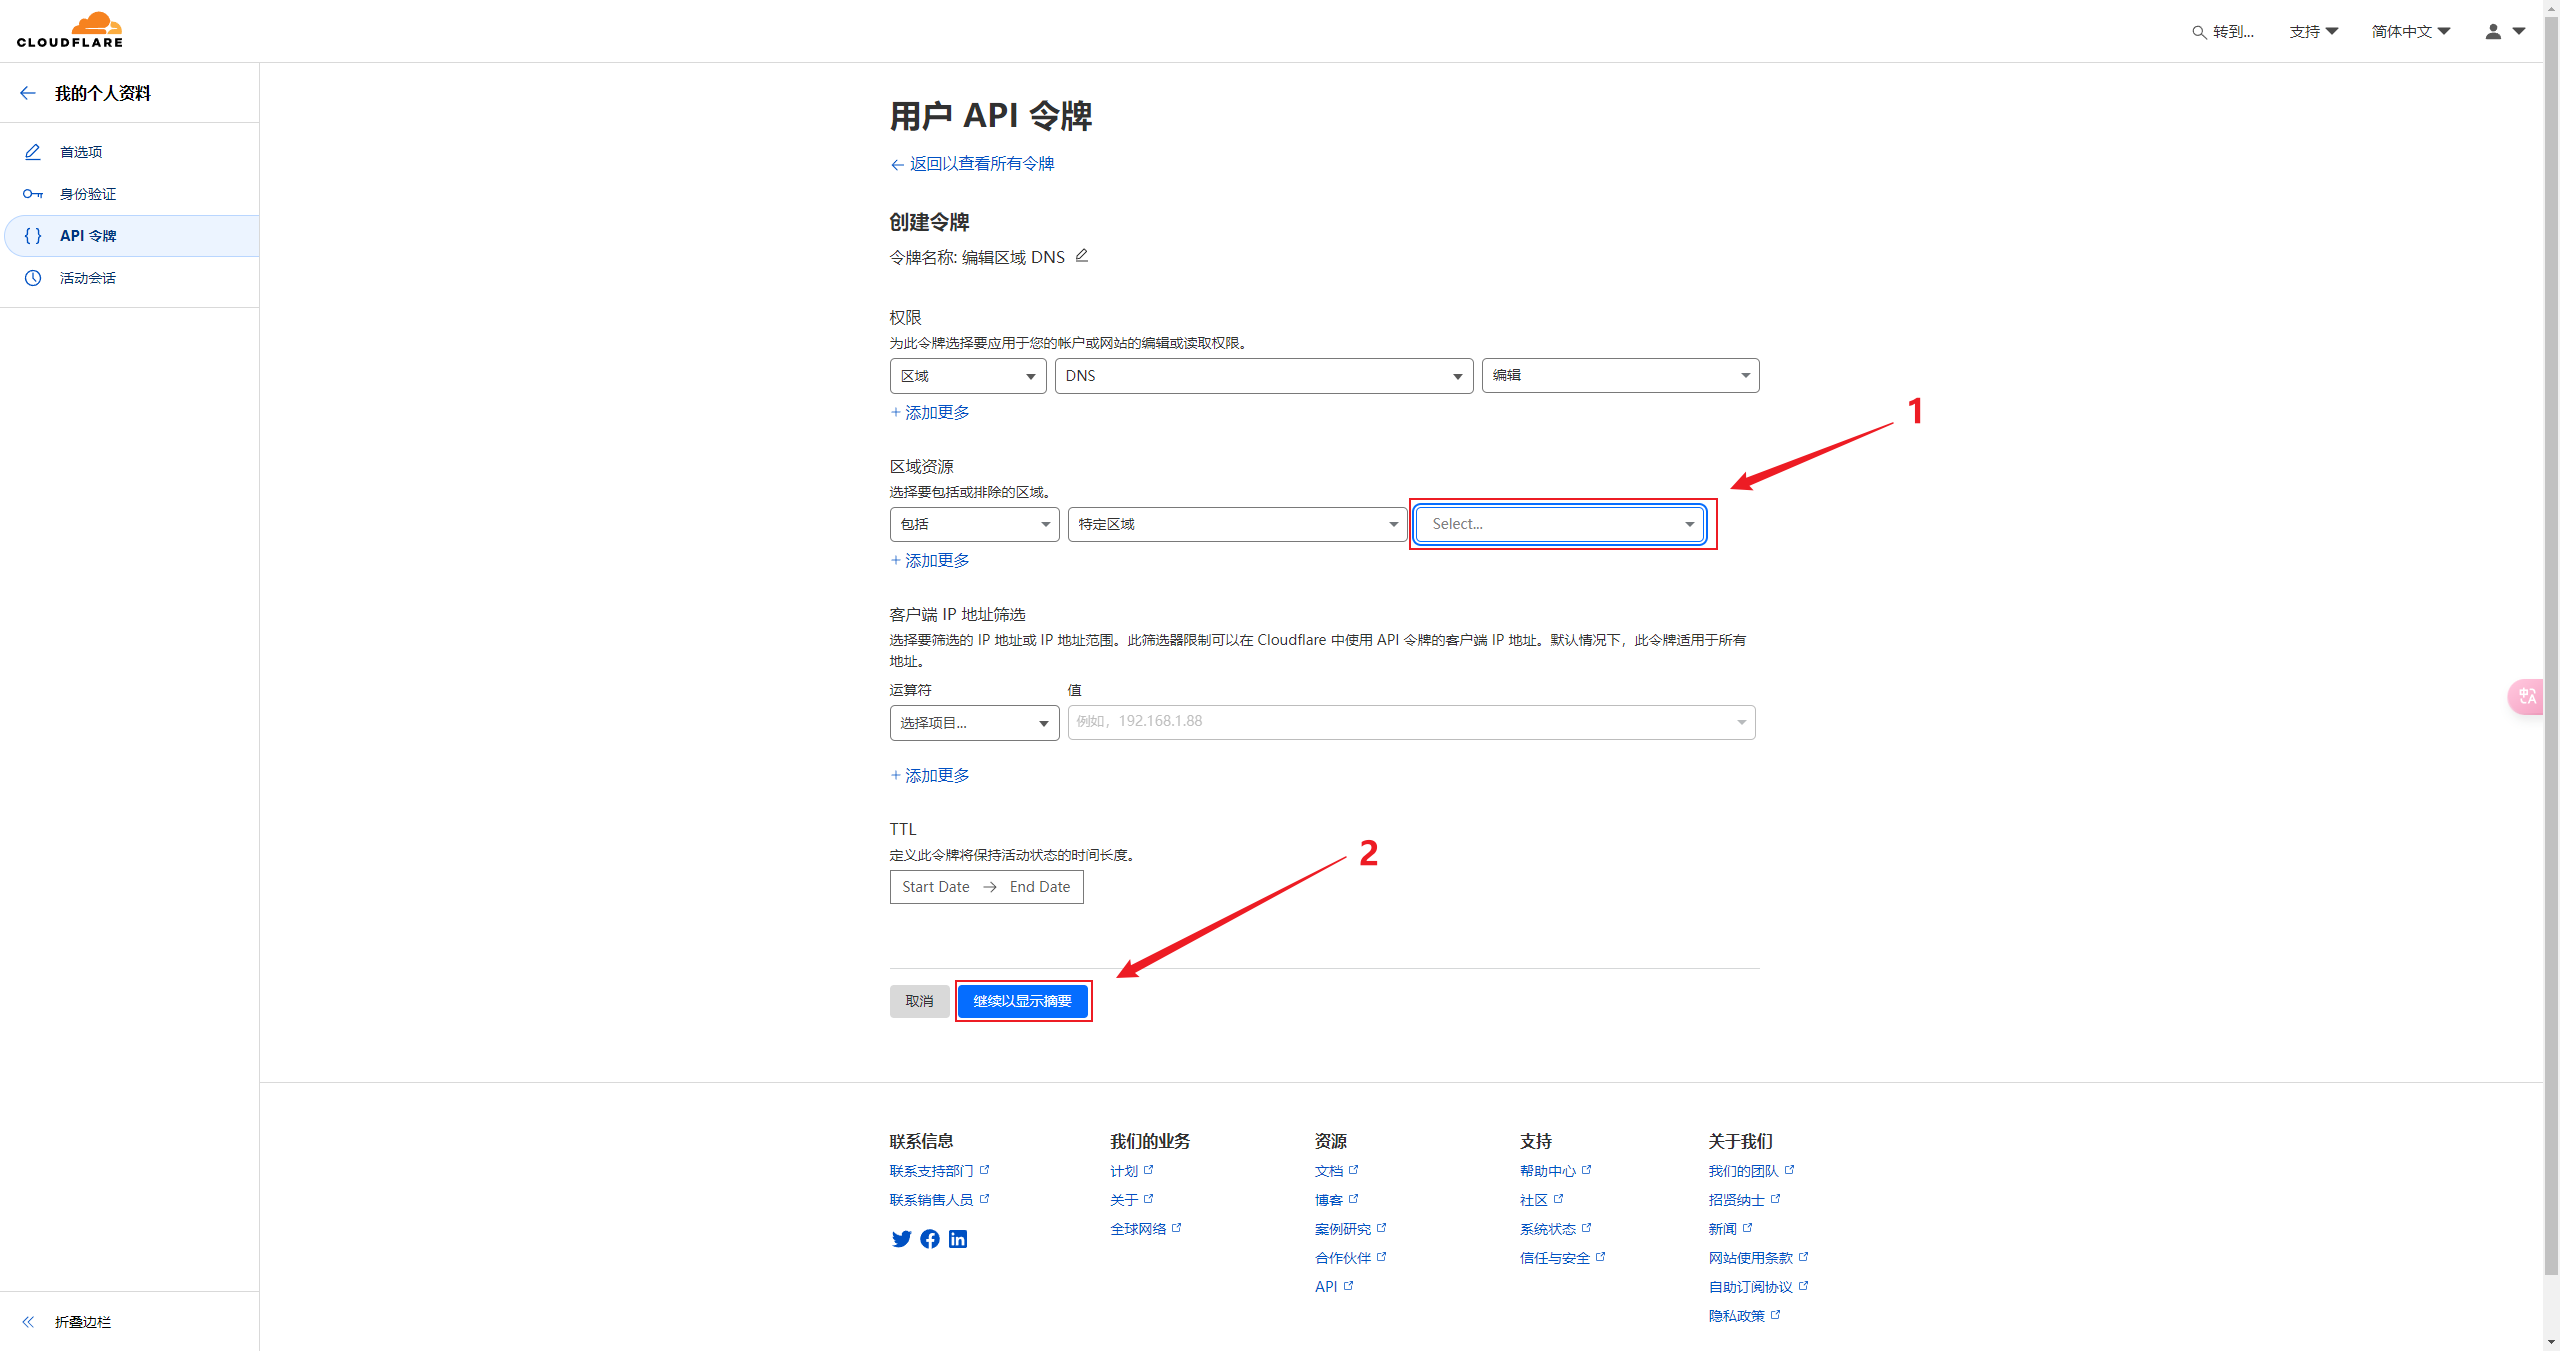The width and height of the screenshot is (2560, 1351).
Task: Click the back arrow beside 我的个人资料
Action: coord(28,93)
